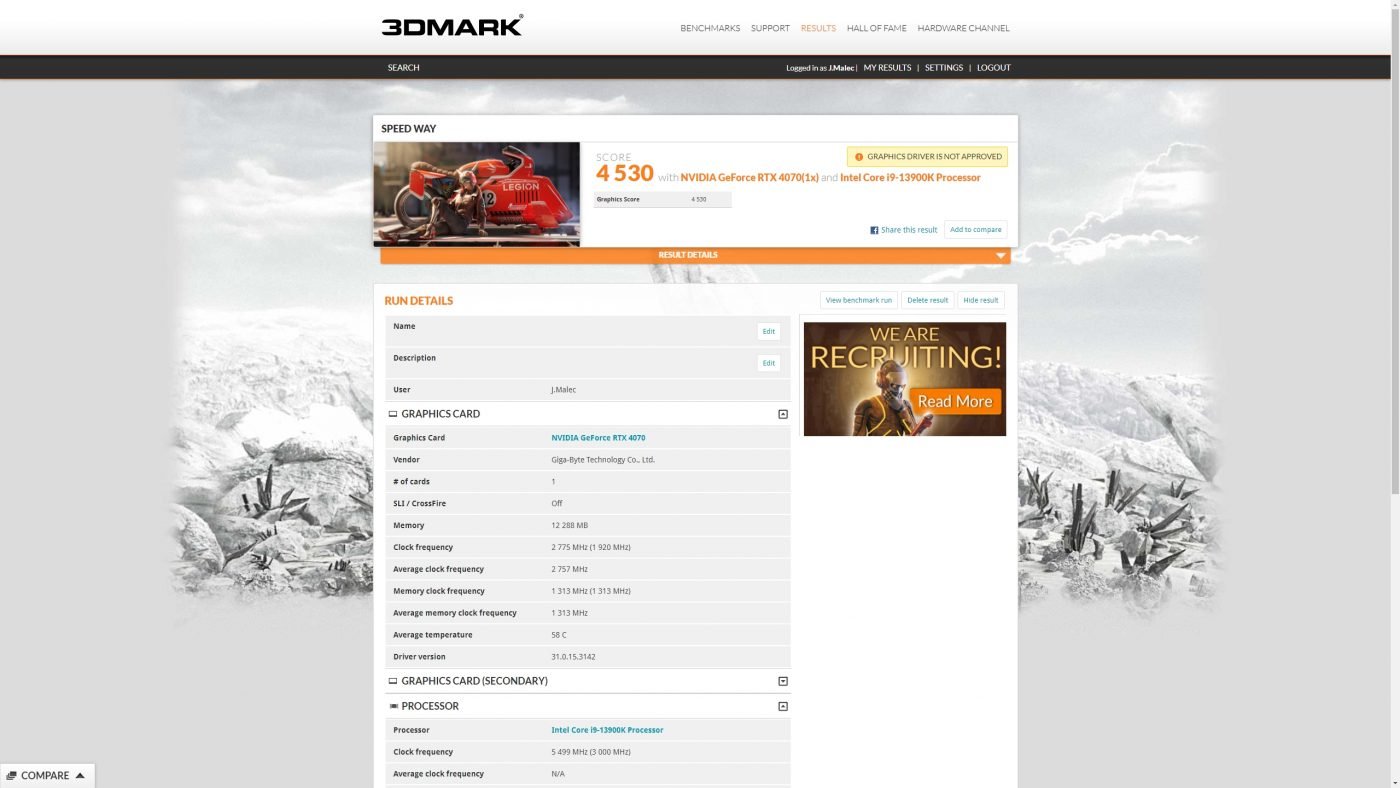Screen dimensions: 1400x788
Task: Click Read More on recruiting banner
Action: (x=955, y=402)
